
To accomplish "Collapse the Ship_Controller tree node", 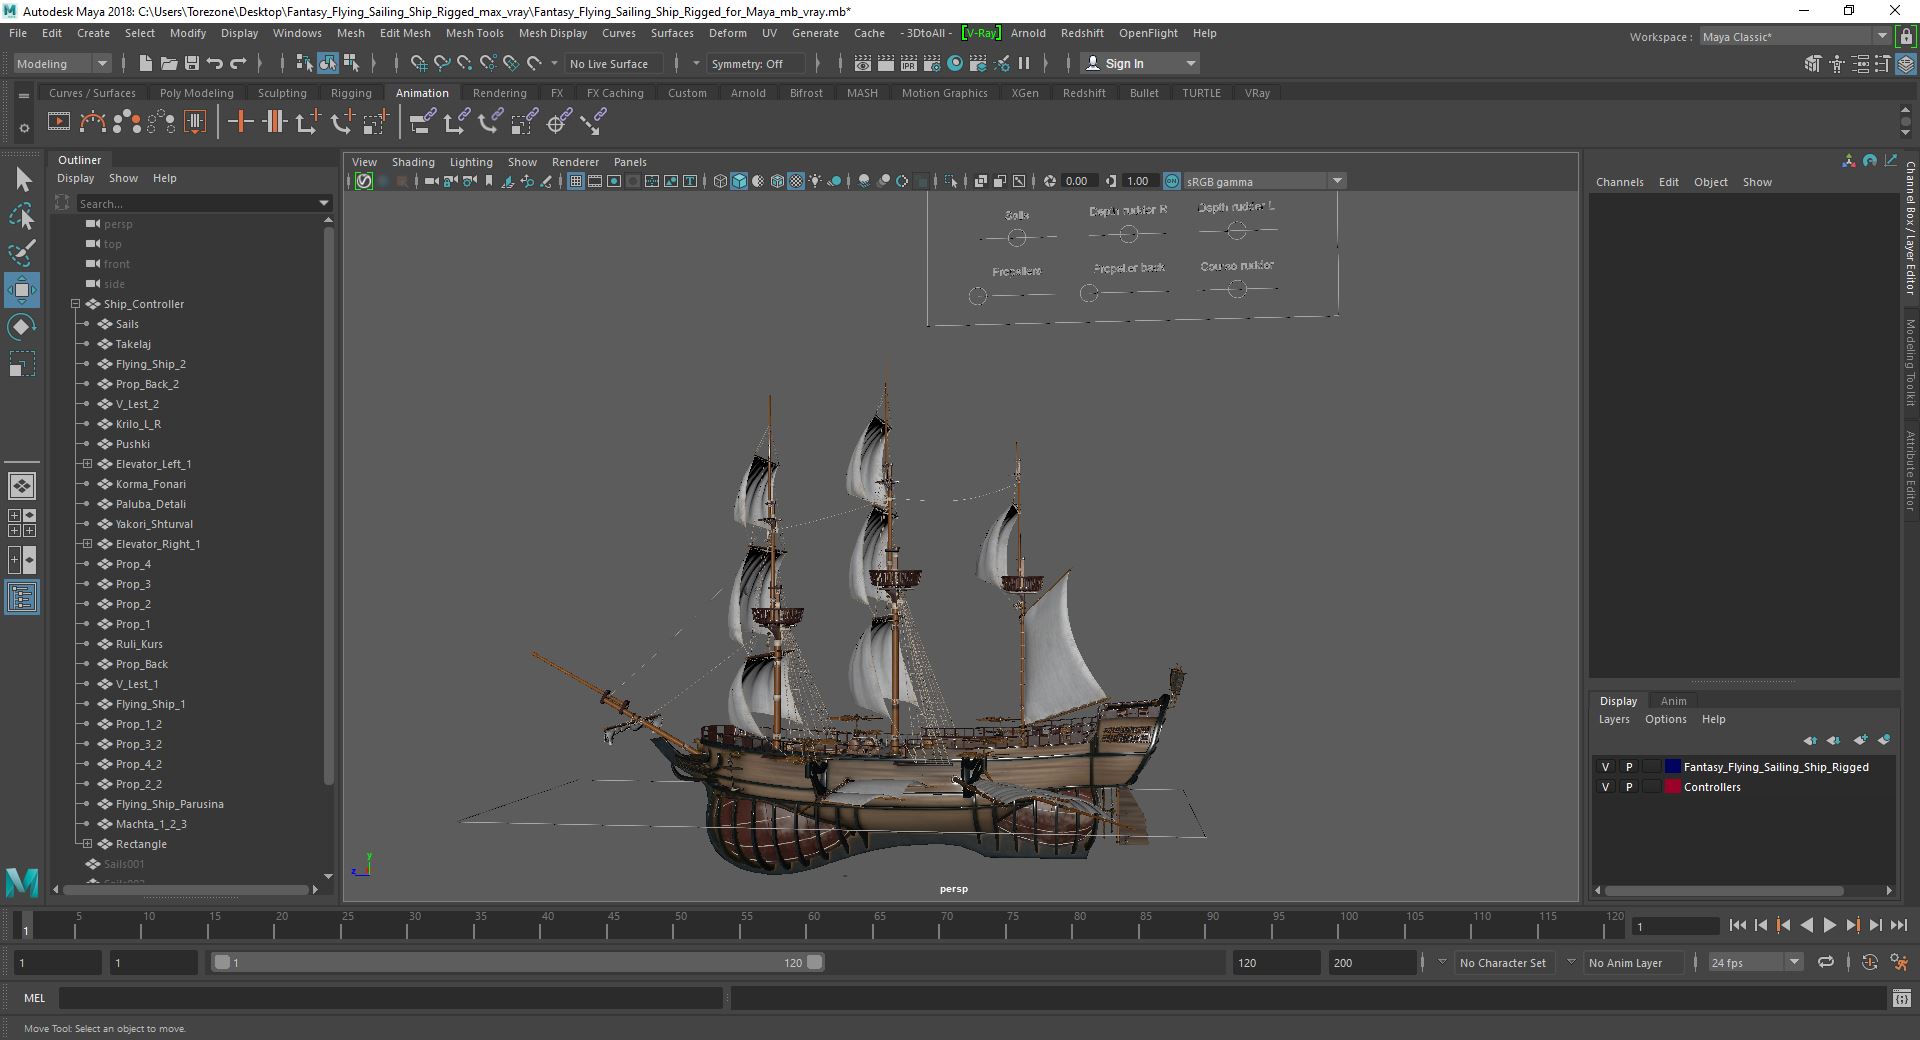I will point(76,304).
